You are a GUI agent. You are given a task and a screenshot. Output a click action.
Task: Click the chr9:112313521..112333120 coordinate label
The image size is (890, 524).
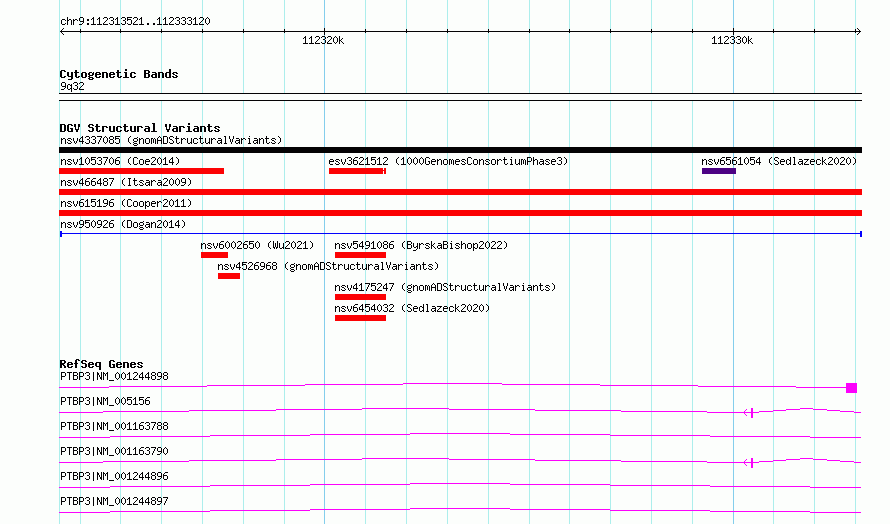[x=135, y=21]
